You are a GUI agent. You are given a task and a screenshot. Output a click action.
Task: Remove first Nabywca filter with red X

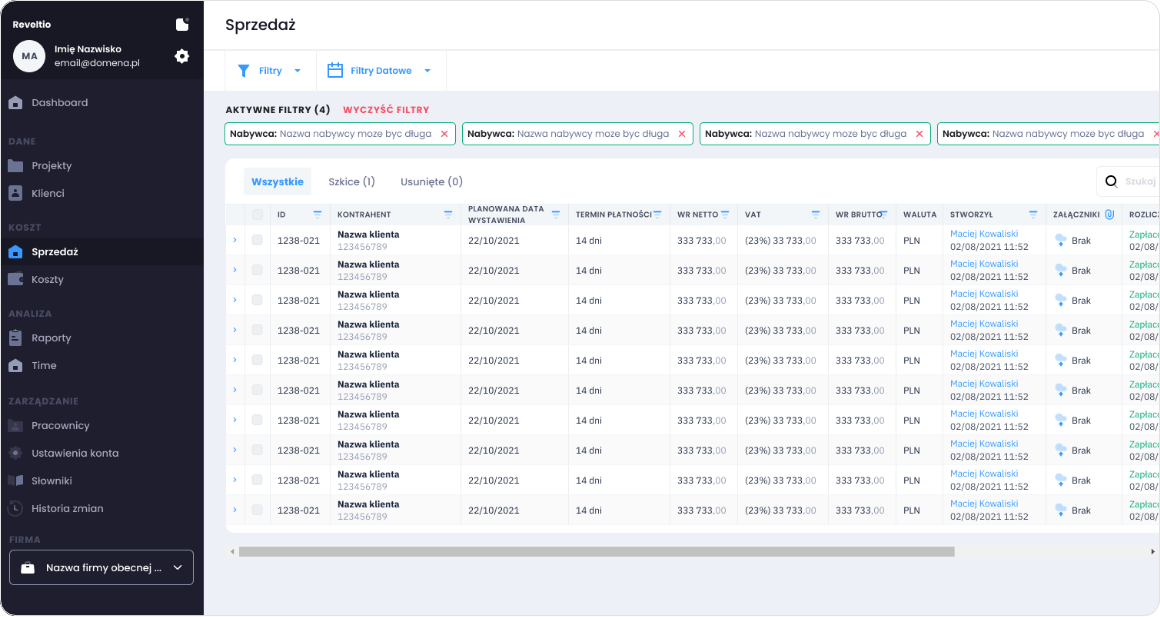[444, 133]
